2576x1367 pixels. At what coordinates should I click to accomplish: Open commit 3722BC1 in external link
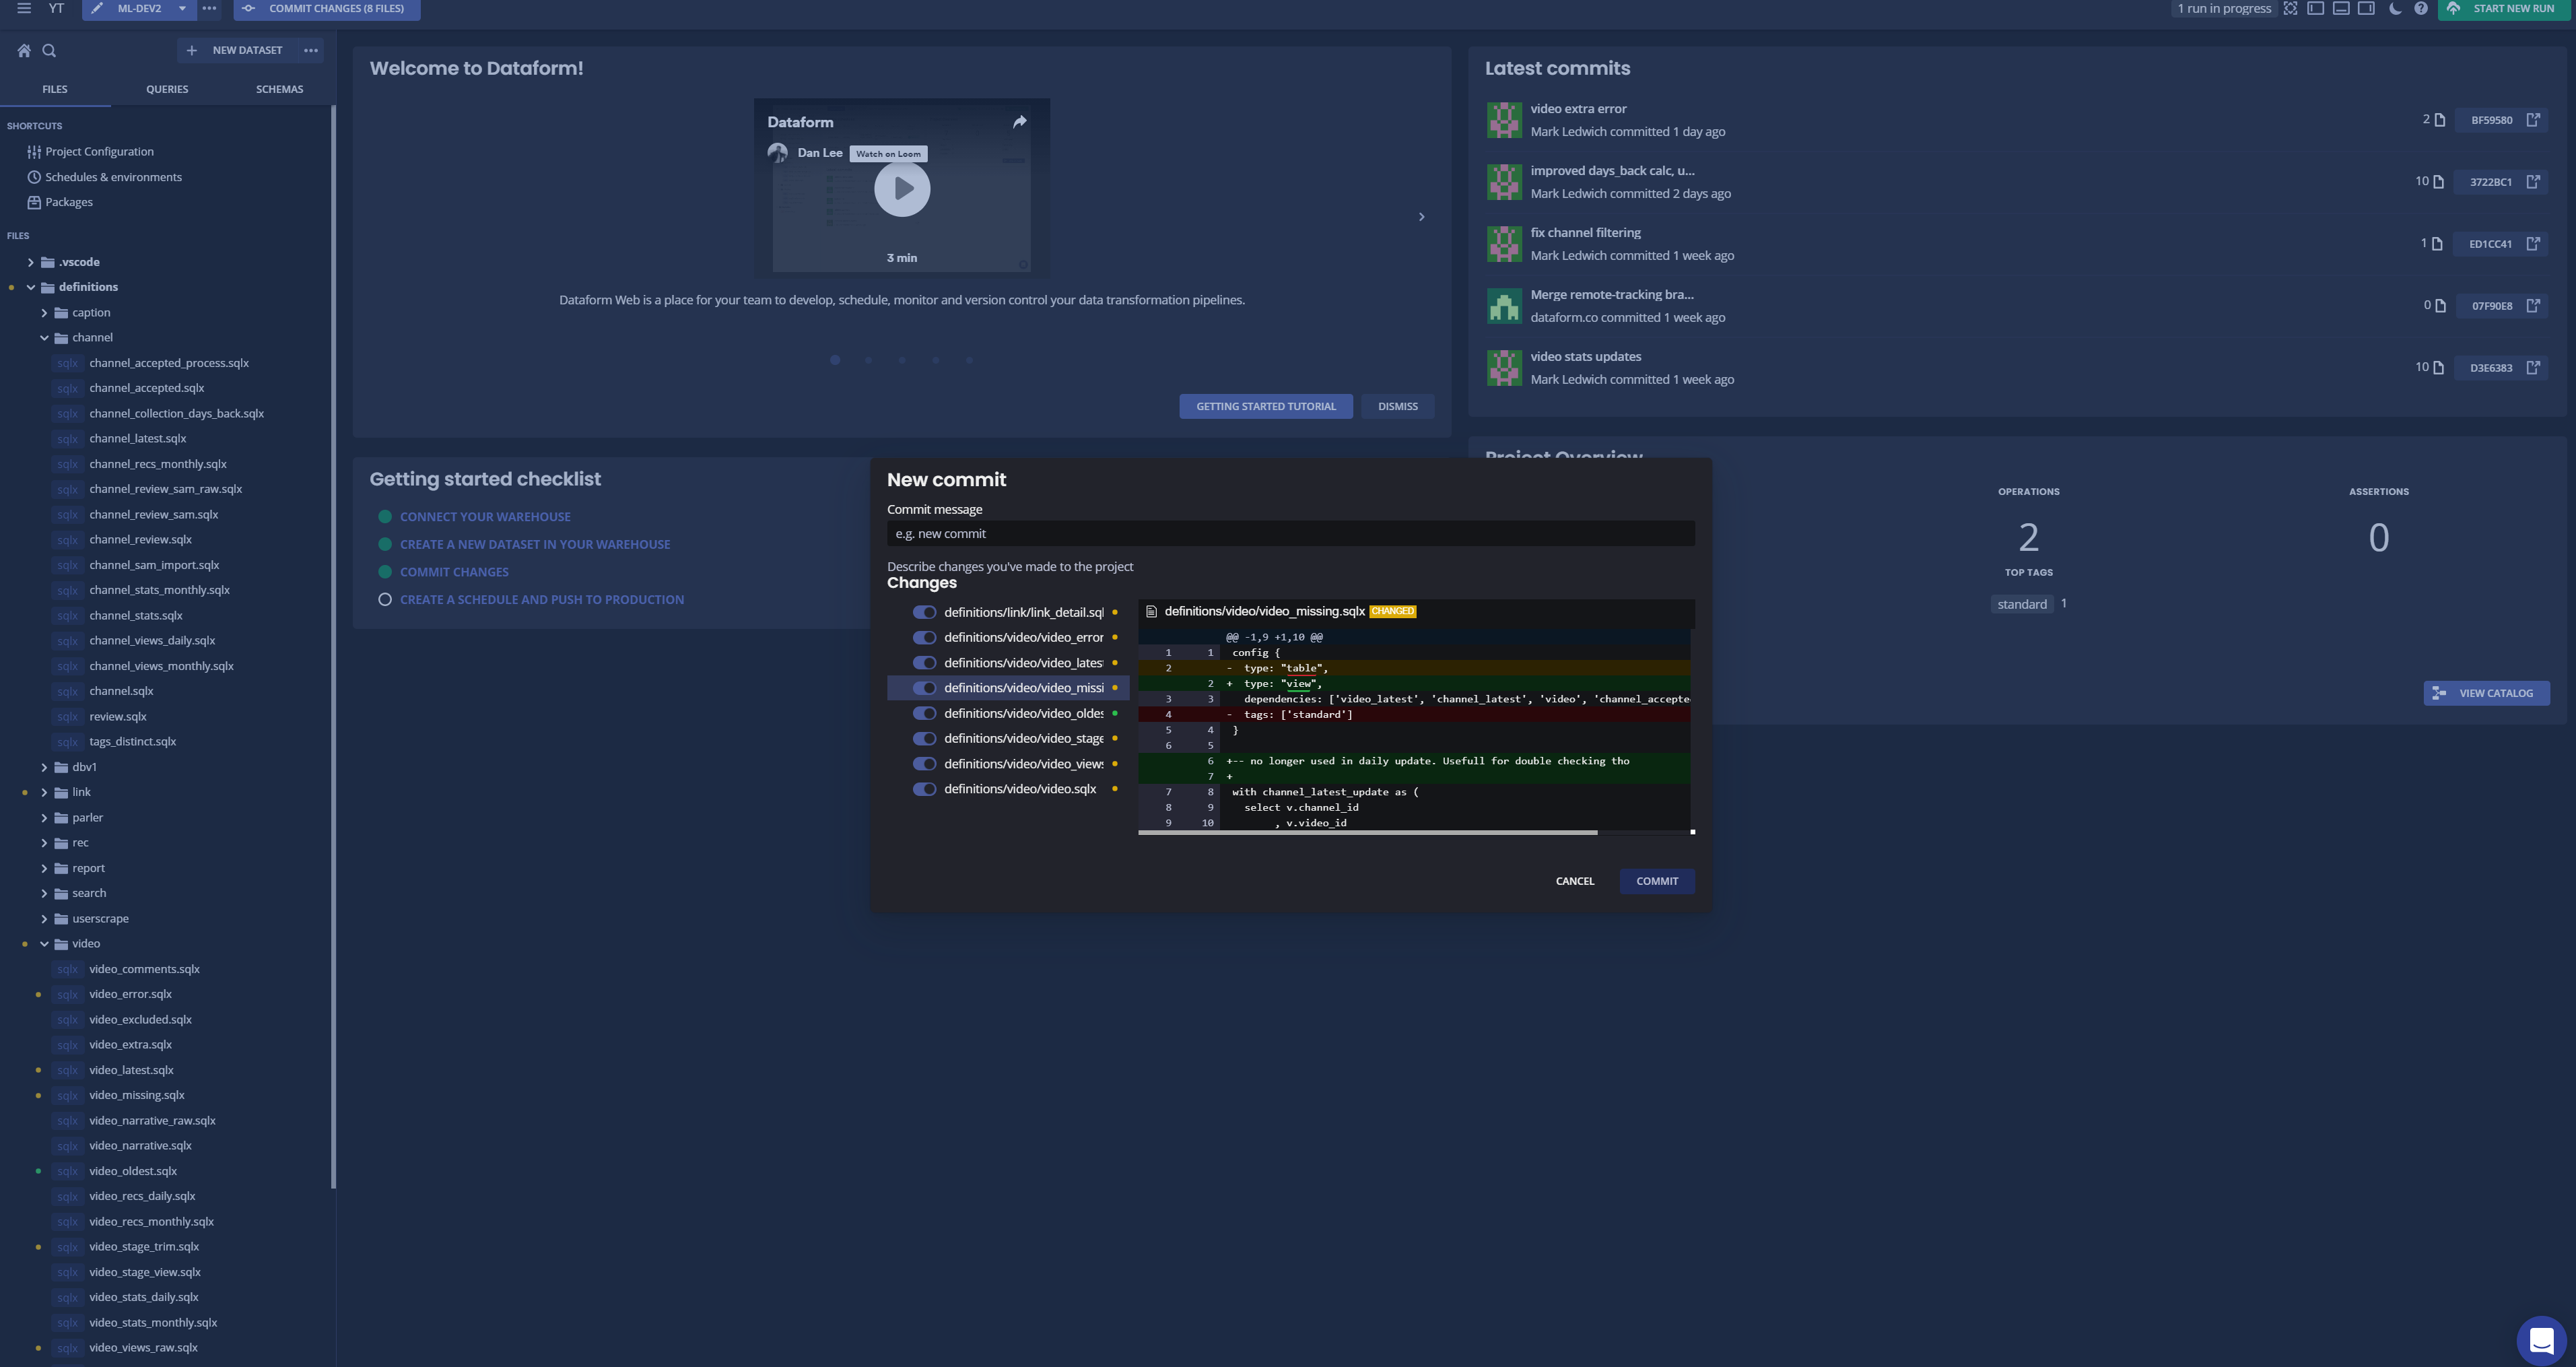[2533, 182]
